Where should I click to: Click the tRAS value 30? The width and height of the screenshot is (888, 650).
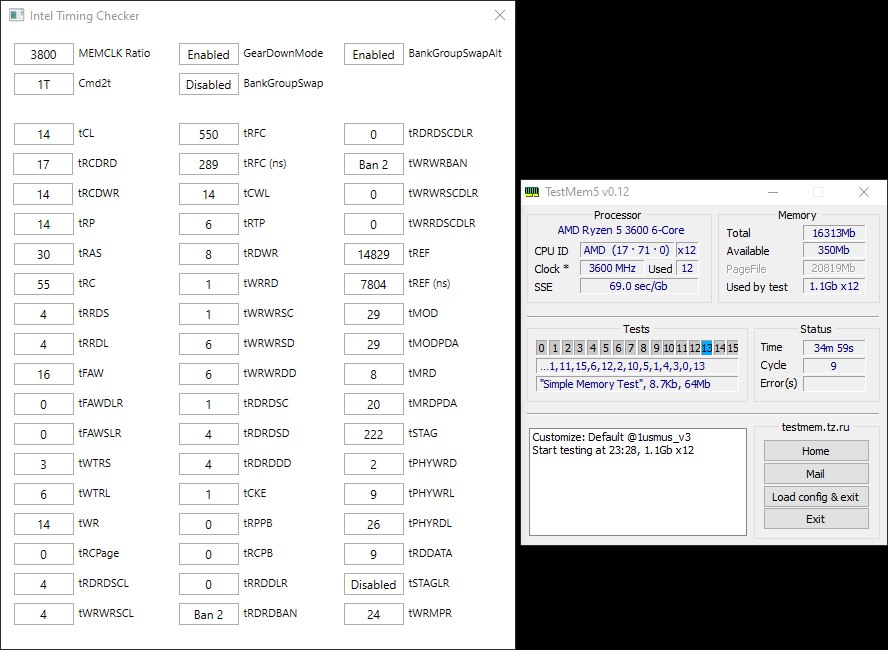pos(44,254)
